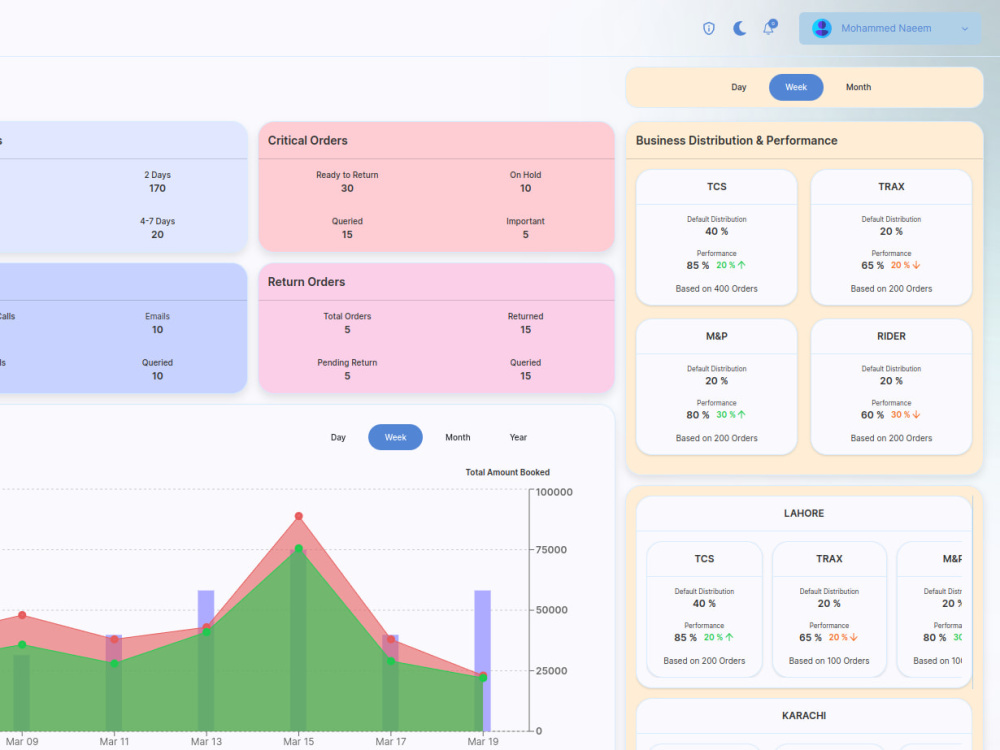The image size is (1000, 750).
Task: Open the top TCS 400 Orders card
Action: point(716,237)
